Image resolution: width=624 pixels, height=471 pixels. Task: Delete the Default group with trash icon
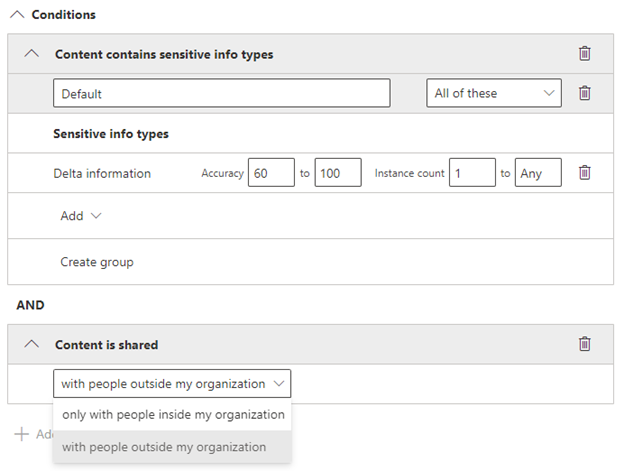point(585,93)
